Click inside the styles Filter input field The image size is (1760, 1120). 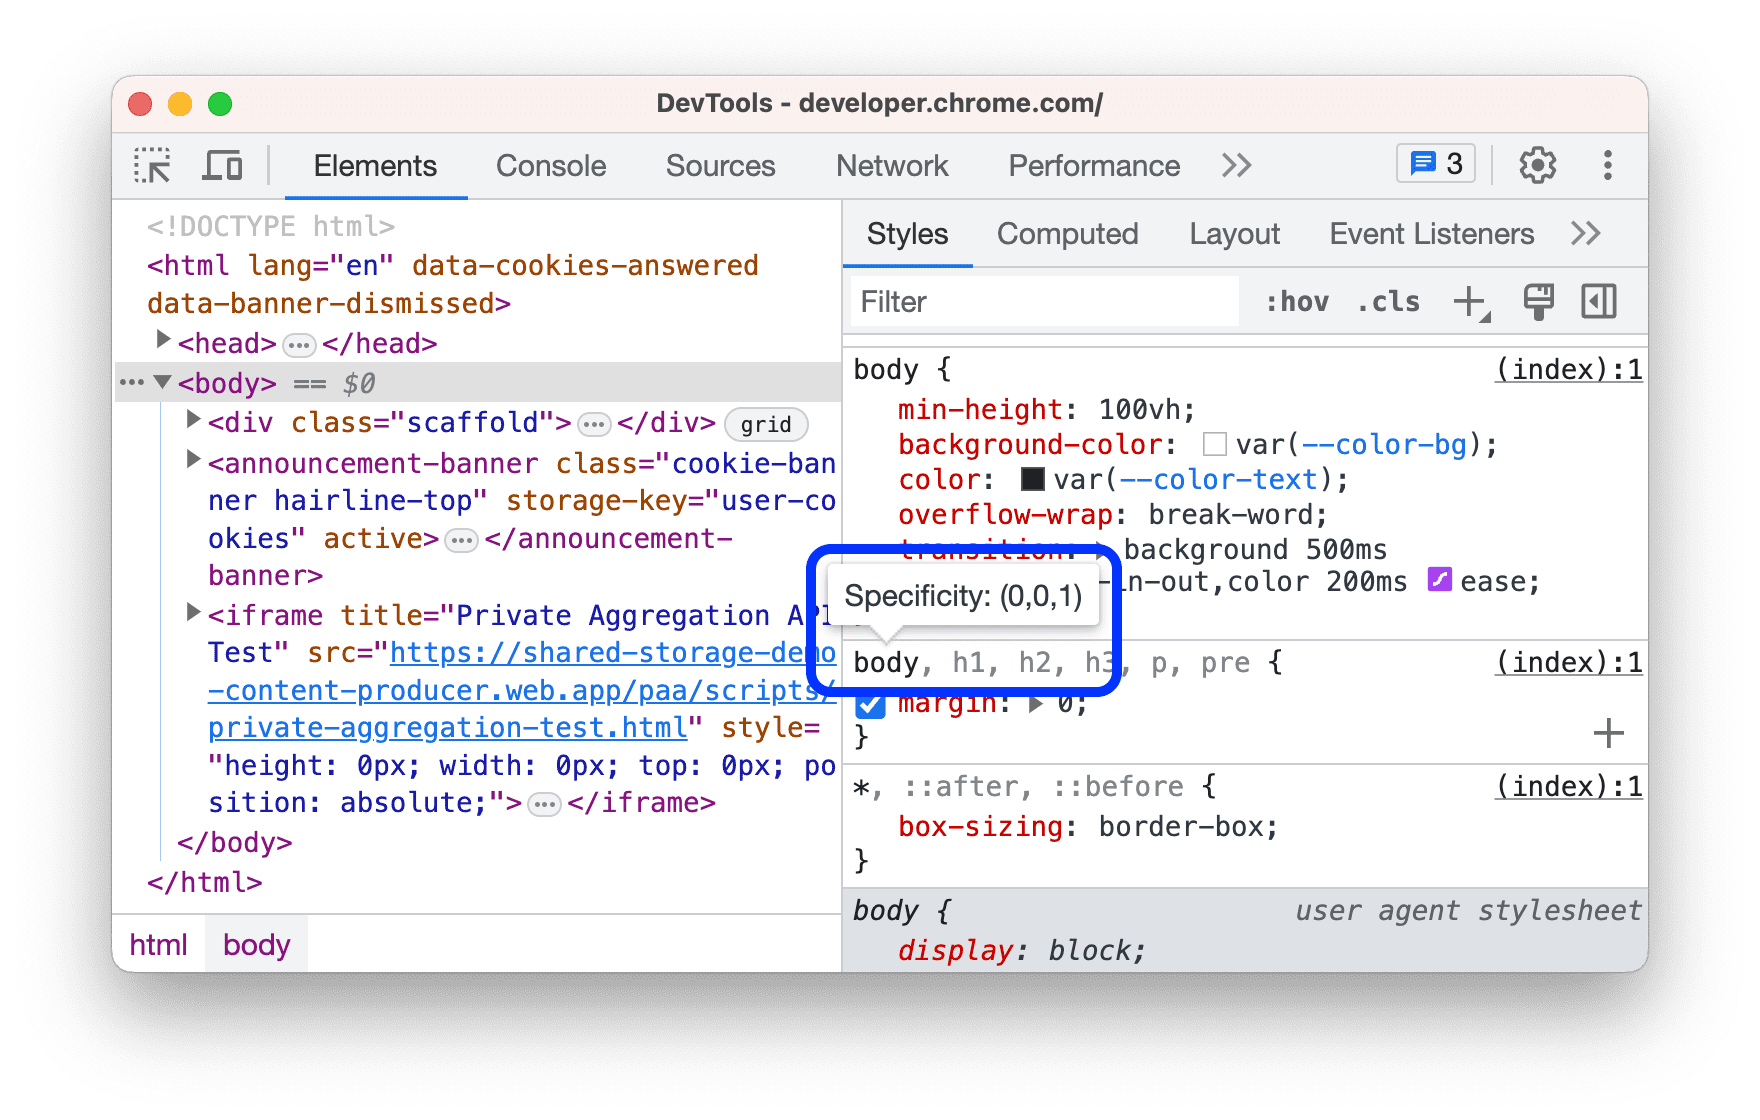[x=1040, y=301]
